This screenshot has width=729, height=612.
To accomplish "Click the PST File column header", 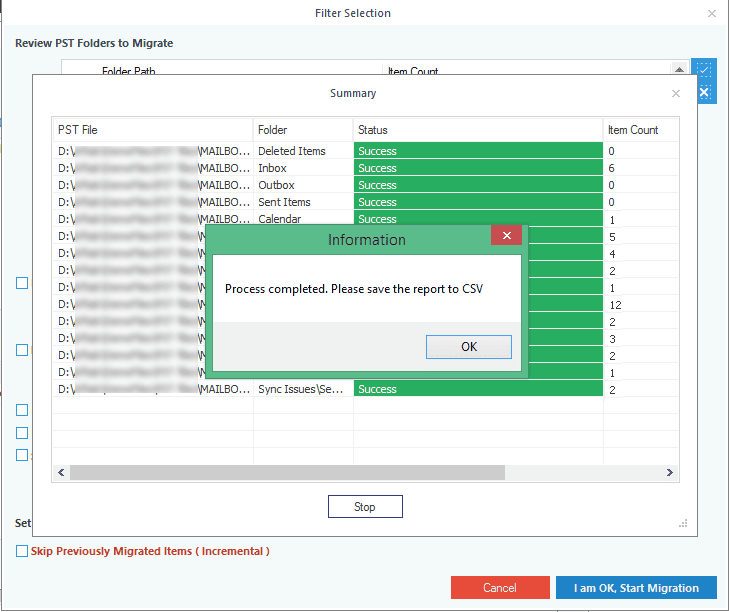I will (x=153, y=130).
